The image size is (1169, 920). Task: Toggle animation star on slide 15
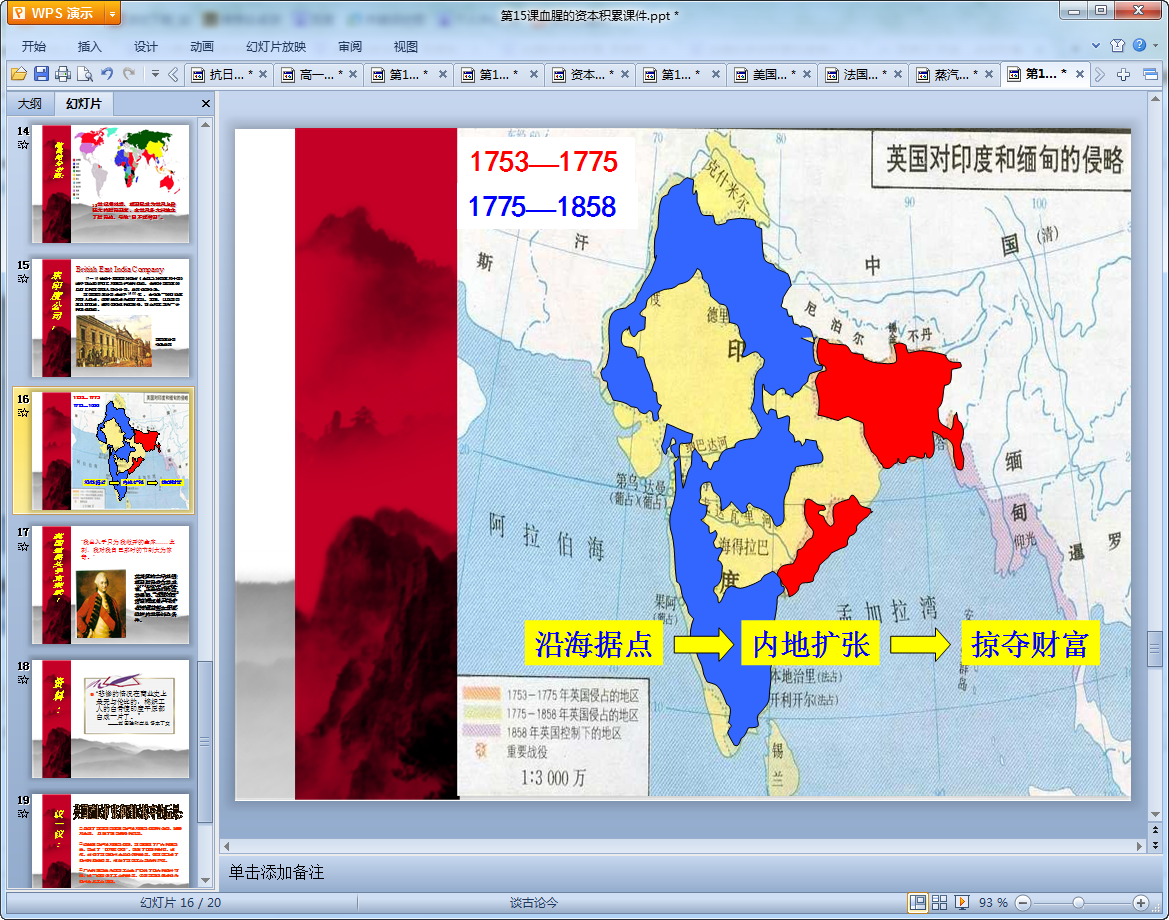tap(23, 279)
